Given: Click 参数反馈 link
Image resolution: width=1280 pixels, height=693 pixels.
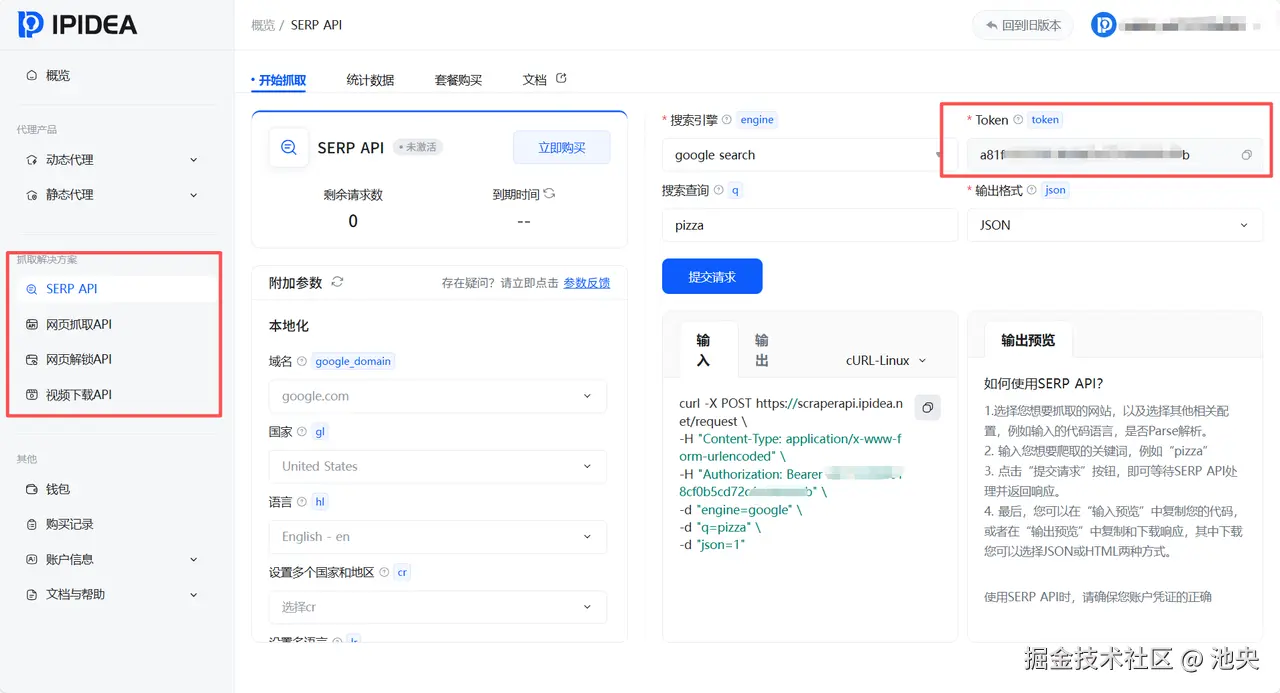Looking at the screenshot, I should [x=587, y=283].
